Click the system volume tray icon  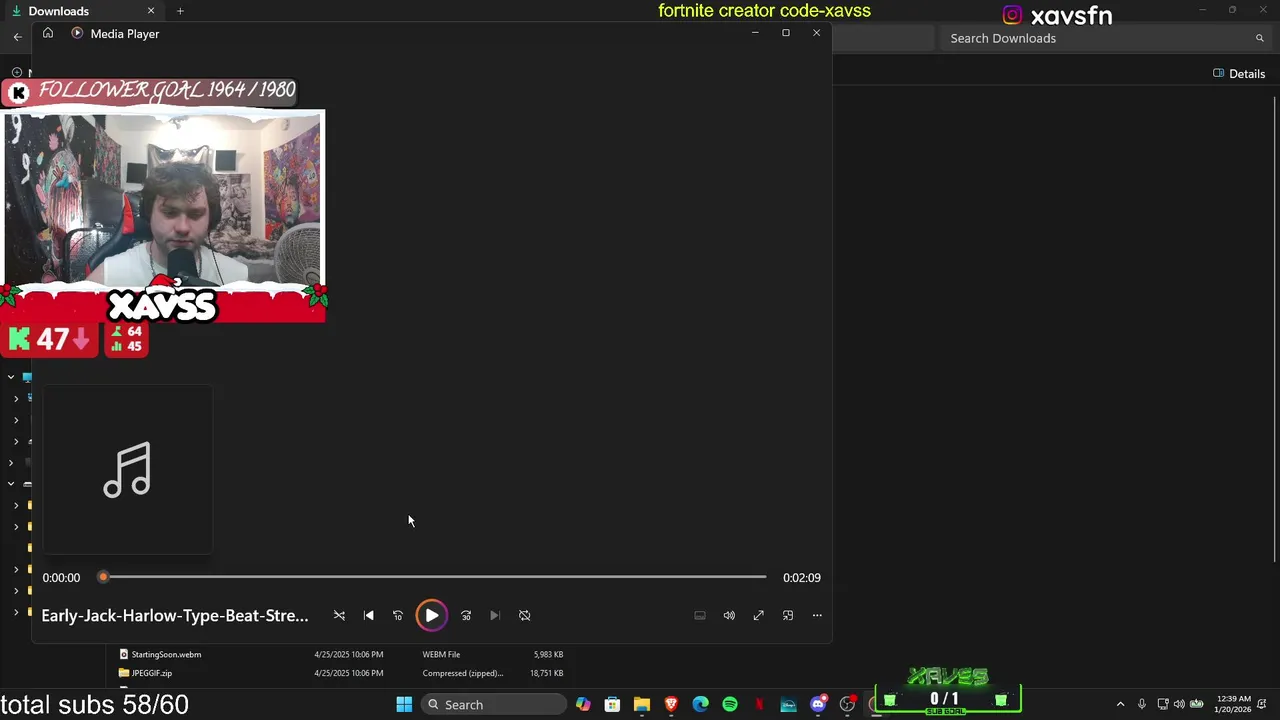click(1179, 705)
